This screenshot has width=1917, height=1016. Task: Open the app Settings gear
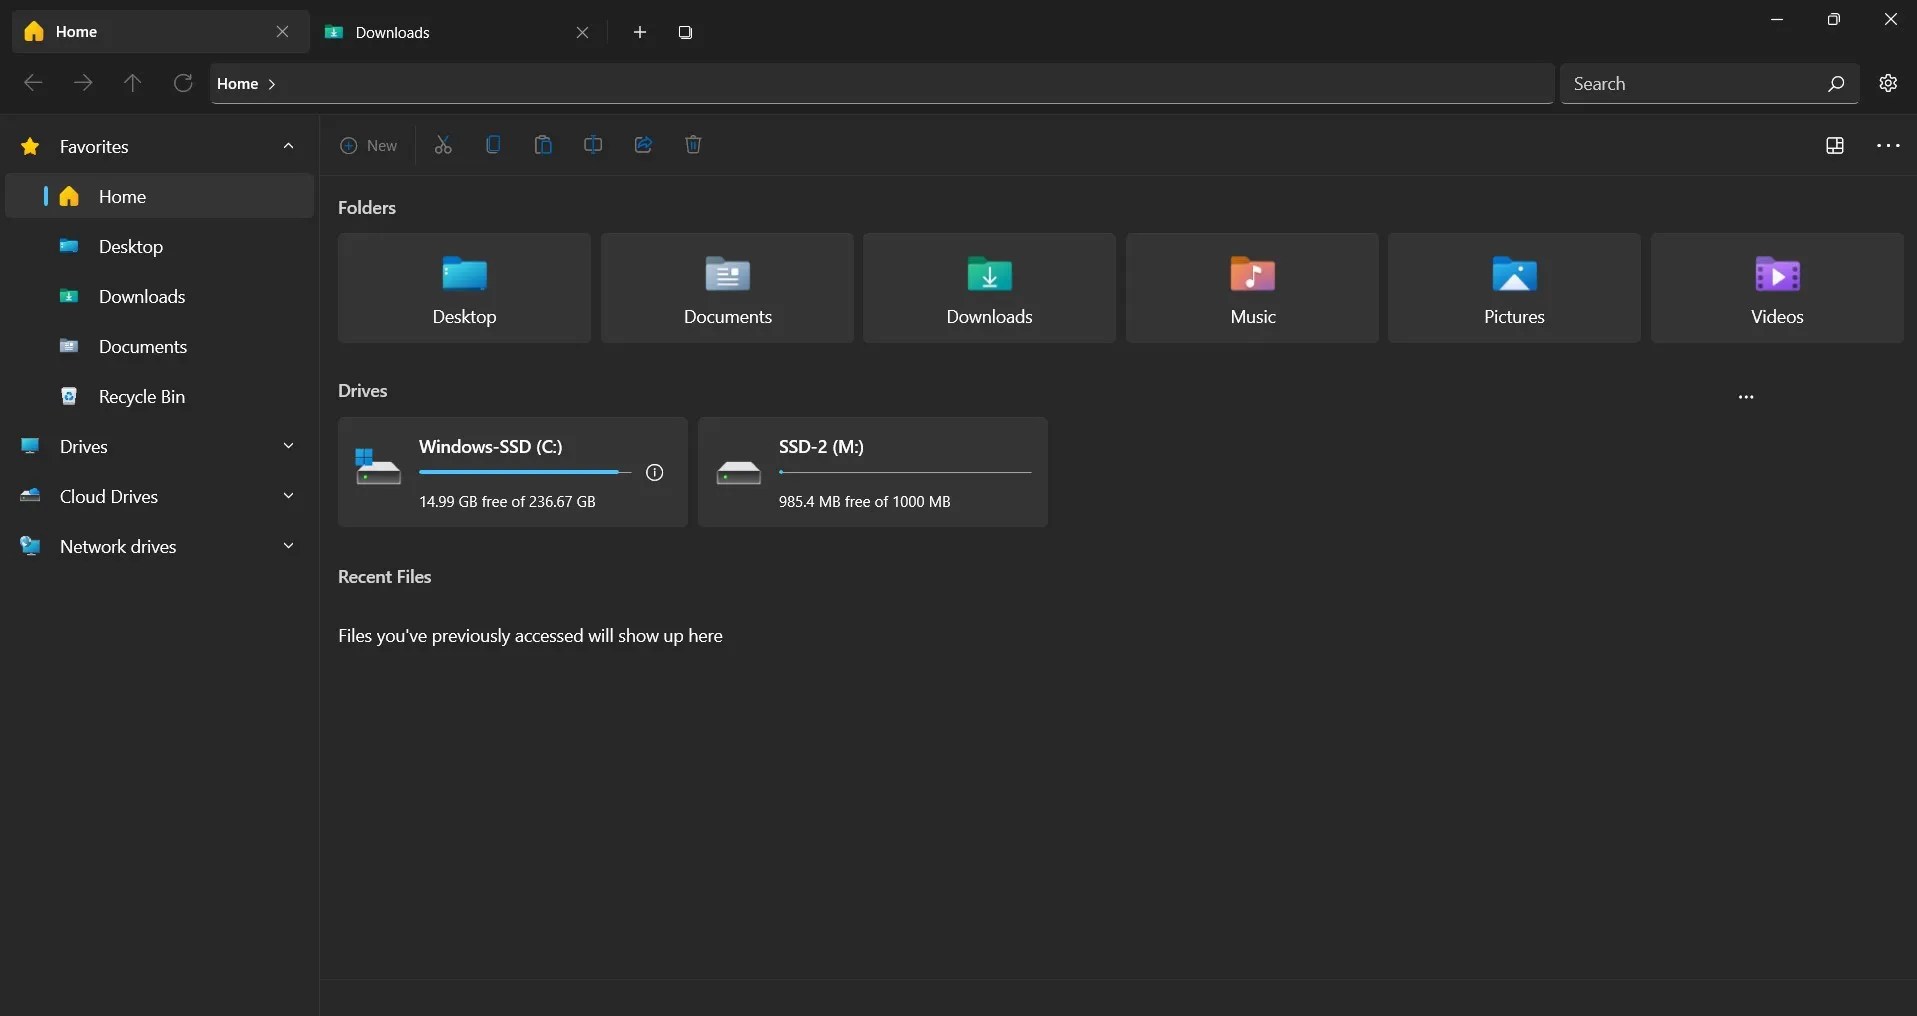coord(1889,83)
